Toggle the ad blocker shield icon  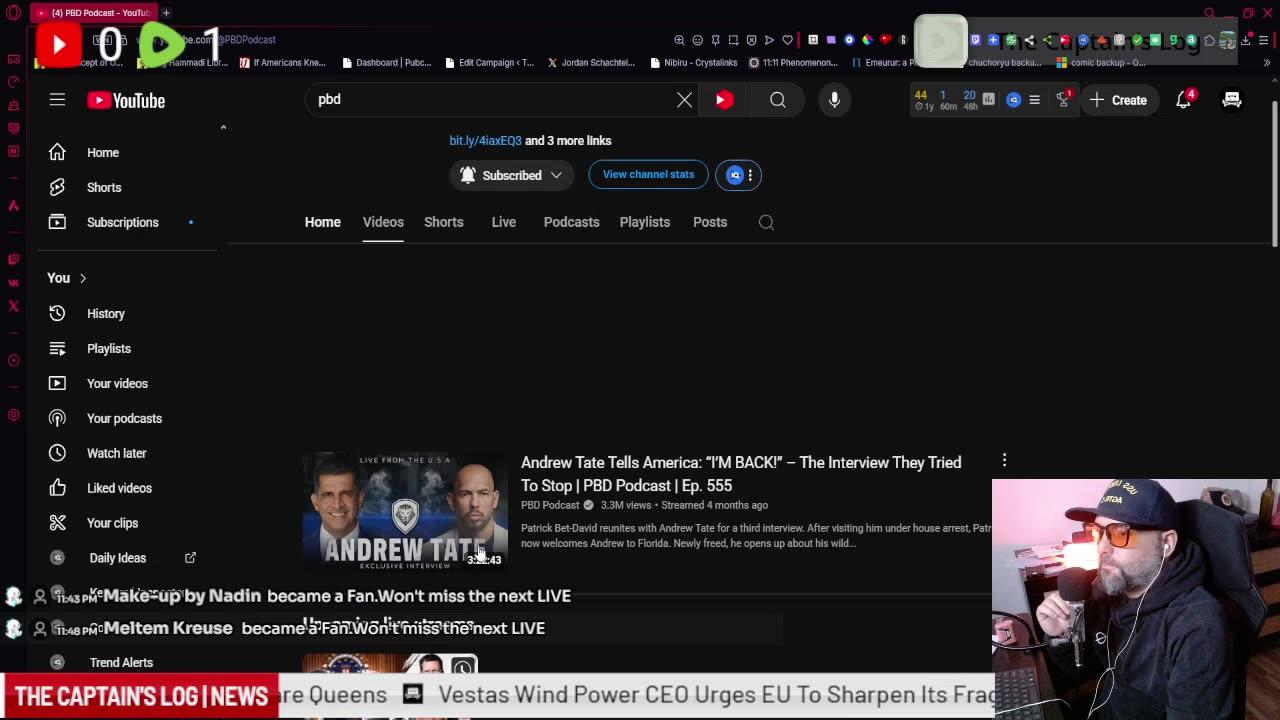click(751, 40)
